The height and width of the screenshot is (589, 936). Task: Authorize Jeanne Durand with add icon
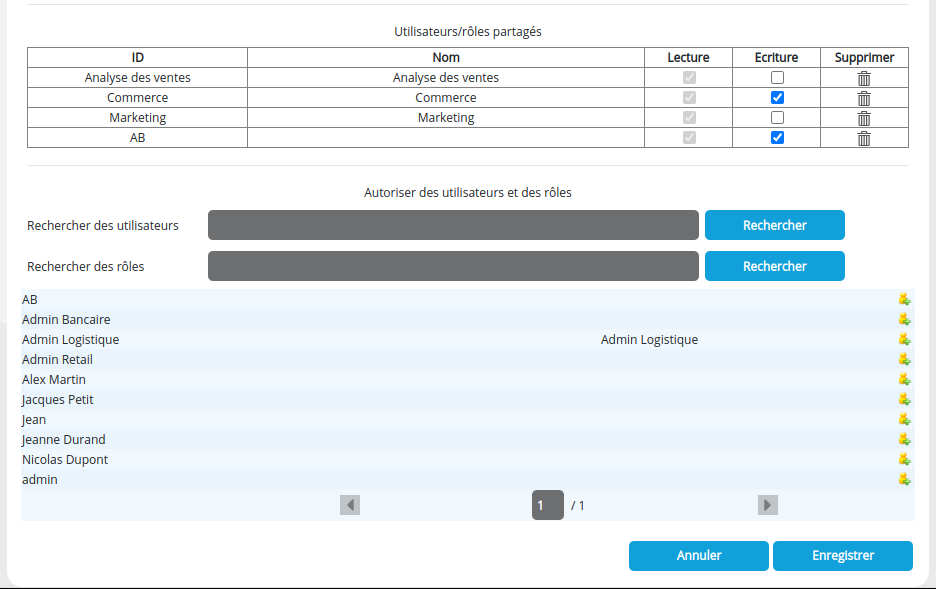click(x=904, y=440)
